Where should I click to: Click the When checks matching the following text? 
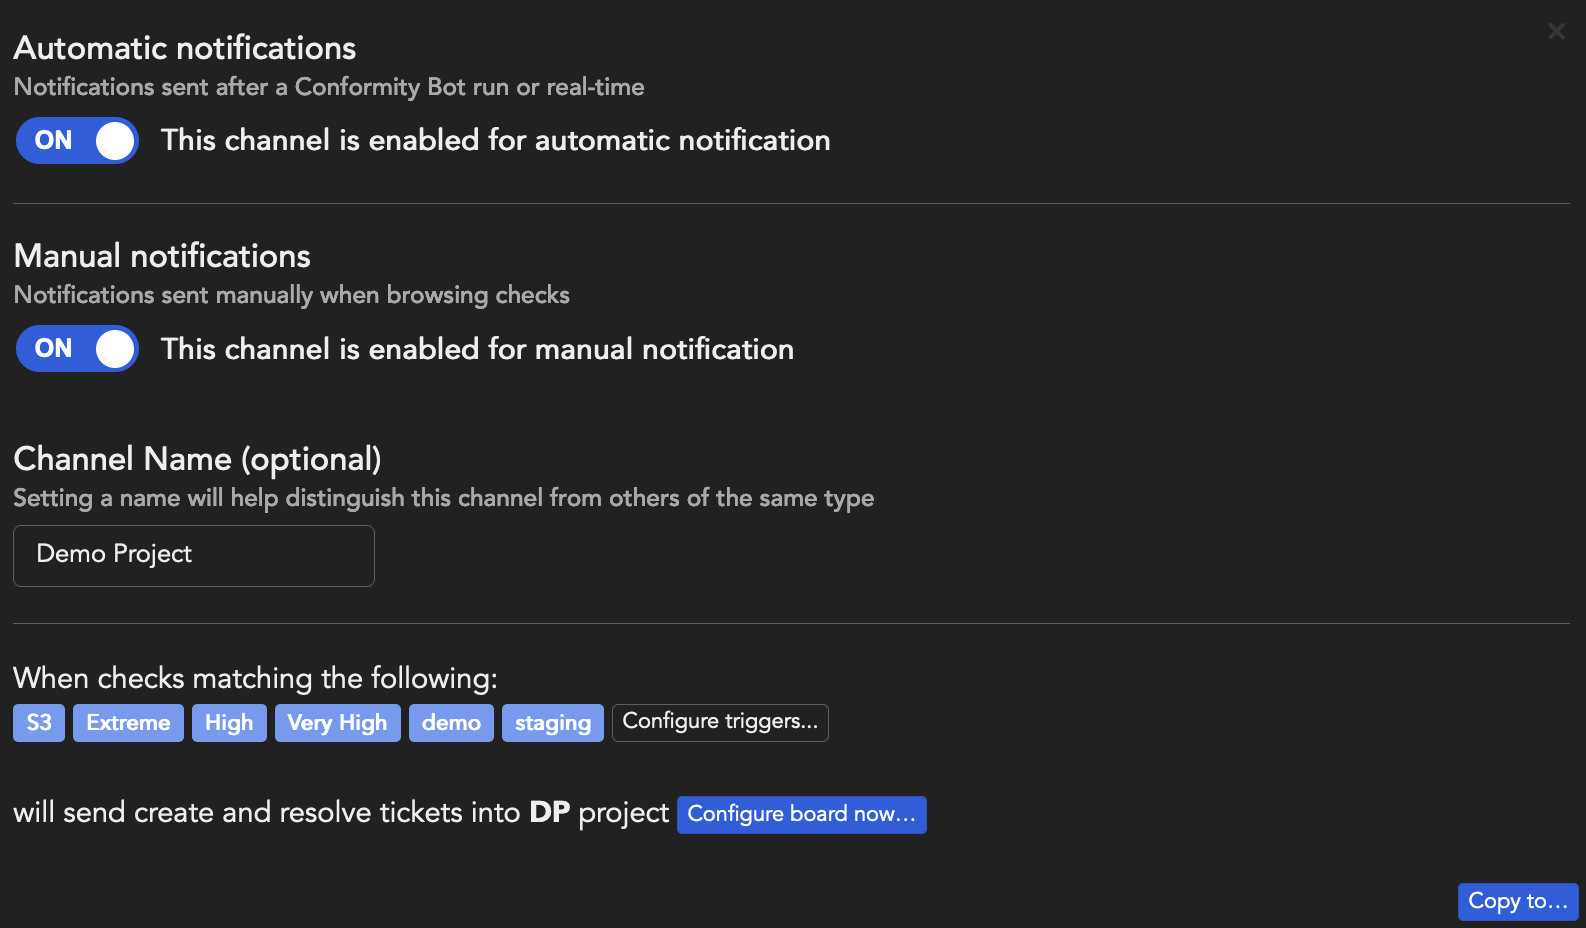click(255, 679)
